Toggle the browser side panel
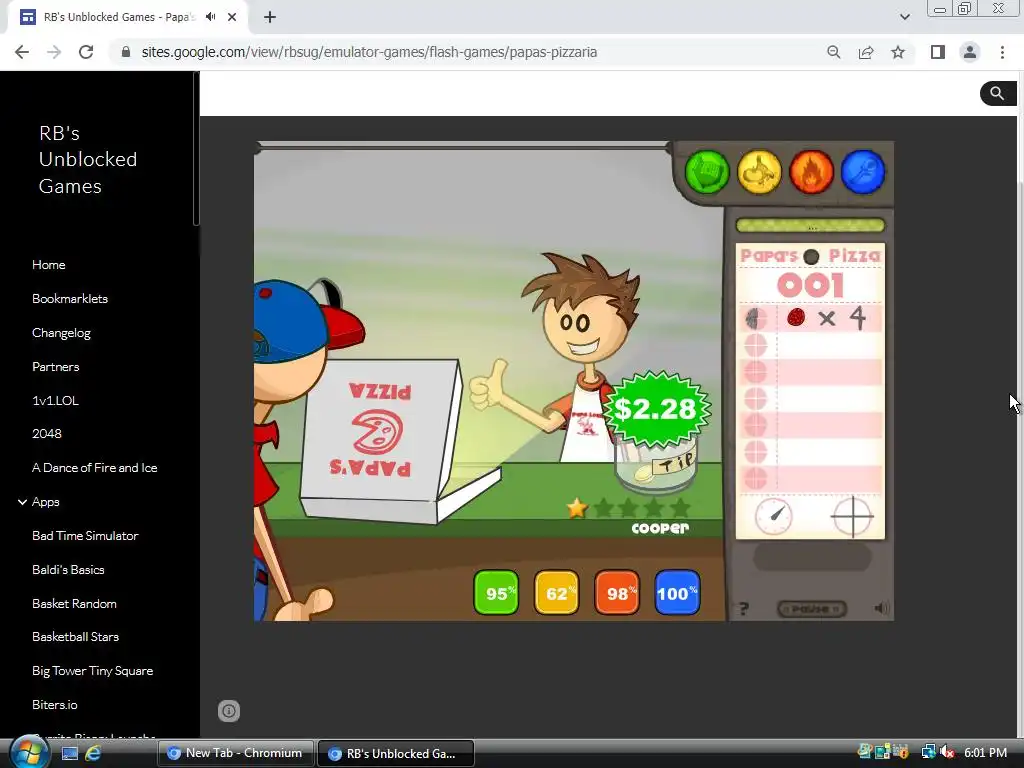The image size is (1024, 768). point(938,52)
